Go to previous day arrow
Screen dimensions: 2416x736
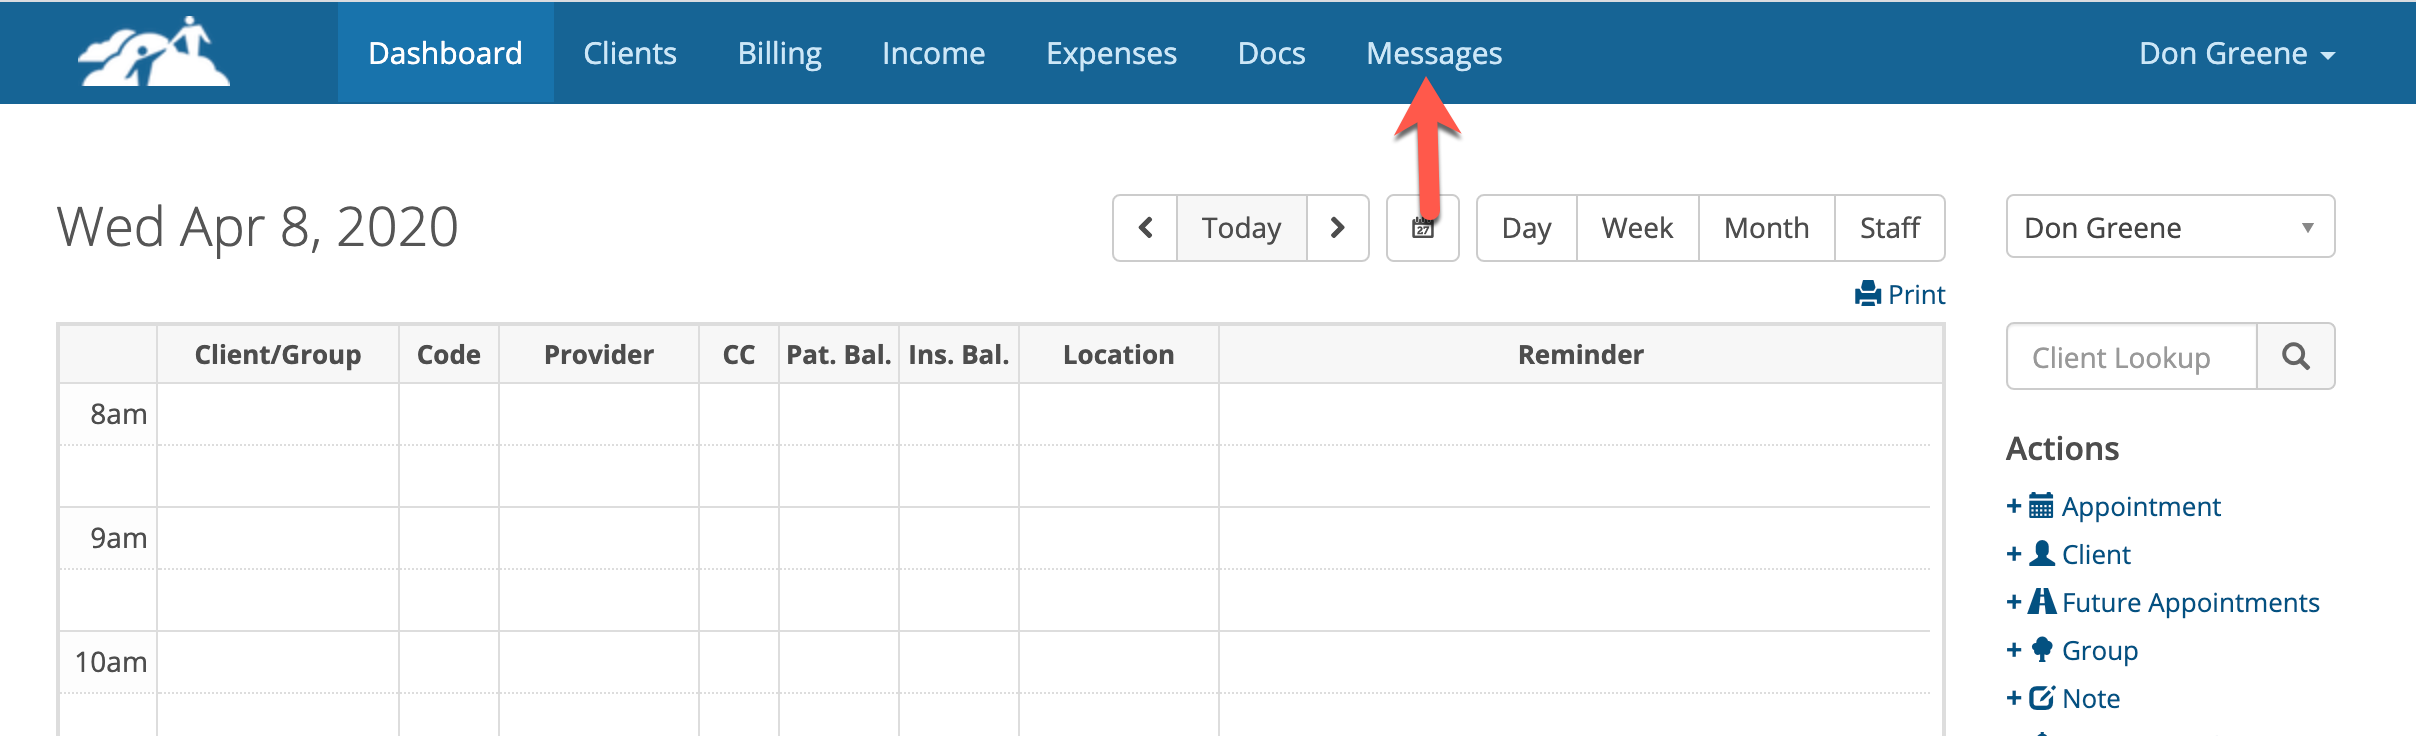coord(1145,228)
